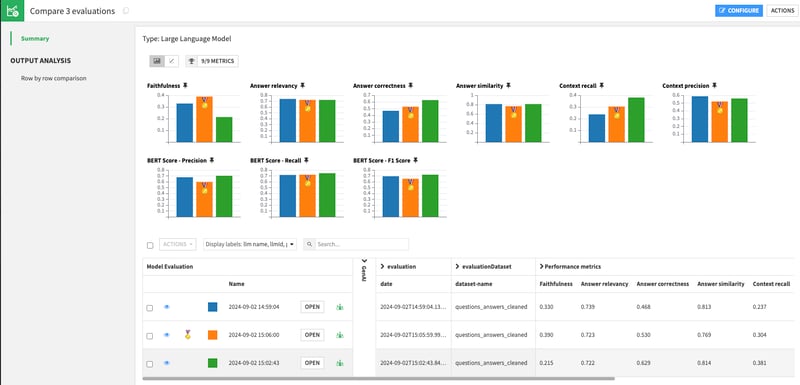Click the pin icon beside Context recall
The width and height of the screenshot is (800, 385).
click(x=602, y=86)
